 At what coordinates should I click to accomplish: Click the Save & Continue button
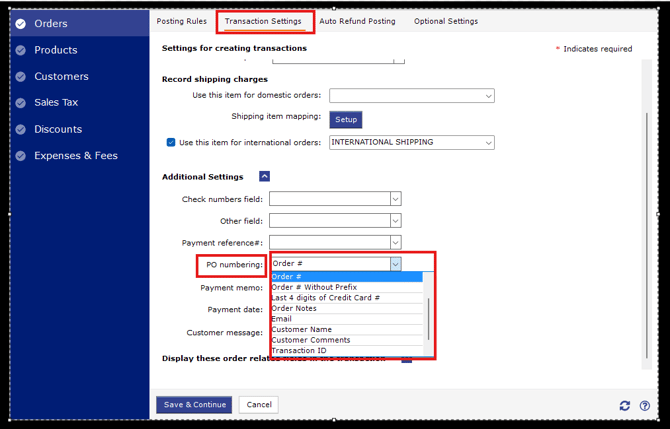click(x=194, y=405)
